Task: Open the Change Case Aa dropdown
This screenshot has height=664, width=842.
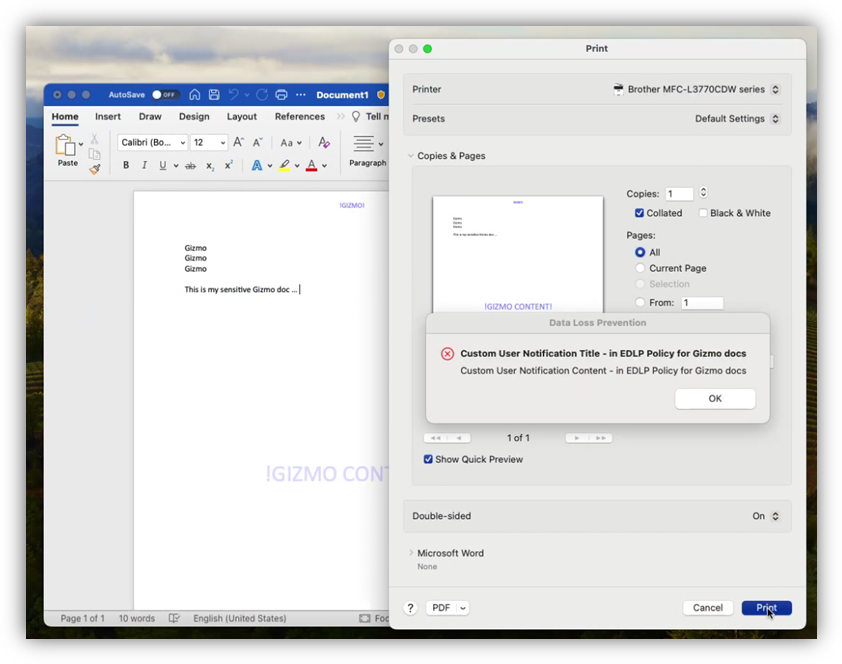Action: pos(291,143)
